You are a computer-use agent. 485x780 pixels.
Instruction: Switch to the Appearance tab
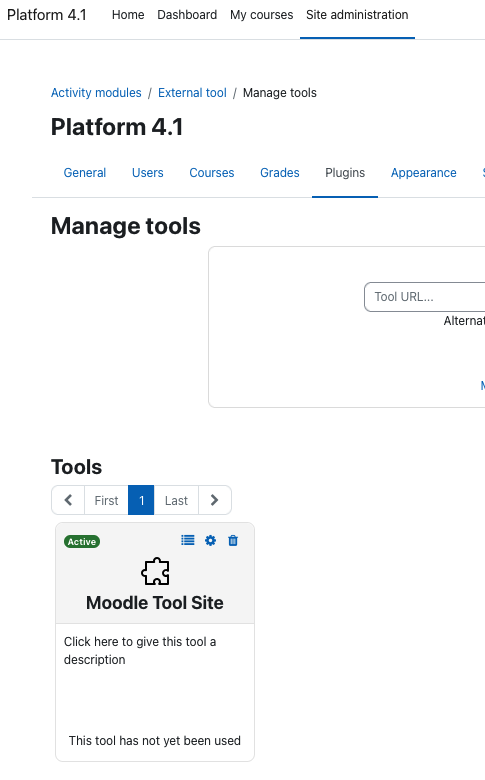click(423, 173)
